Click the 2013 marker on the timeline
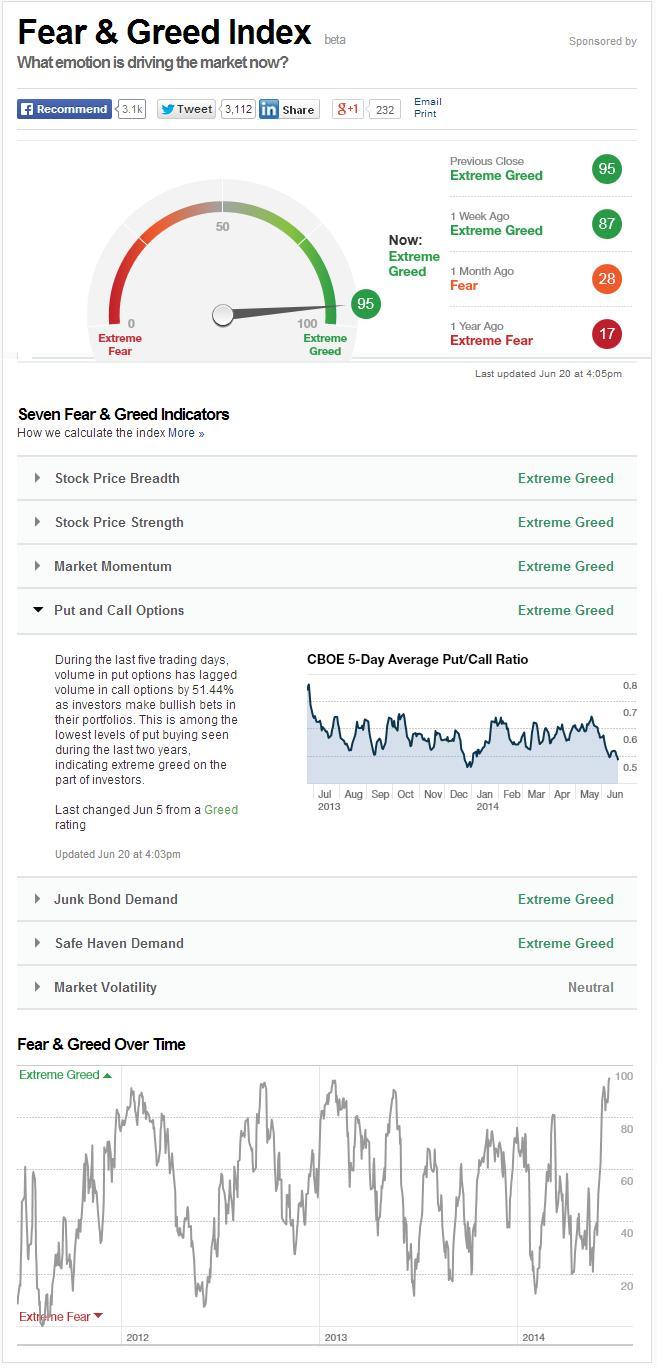This screenshot has width=657, height=1368. pyautogui.click(x=336, y=1337)
